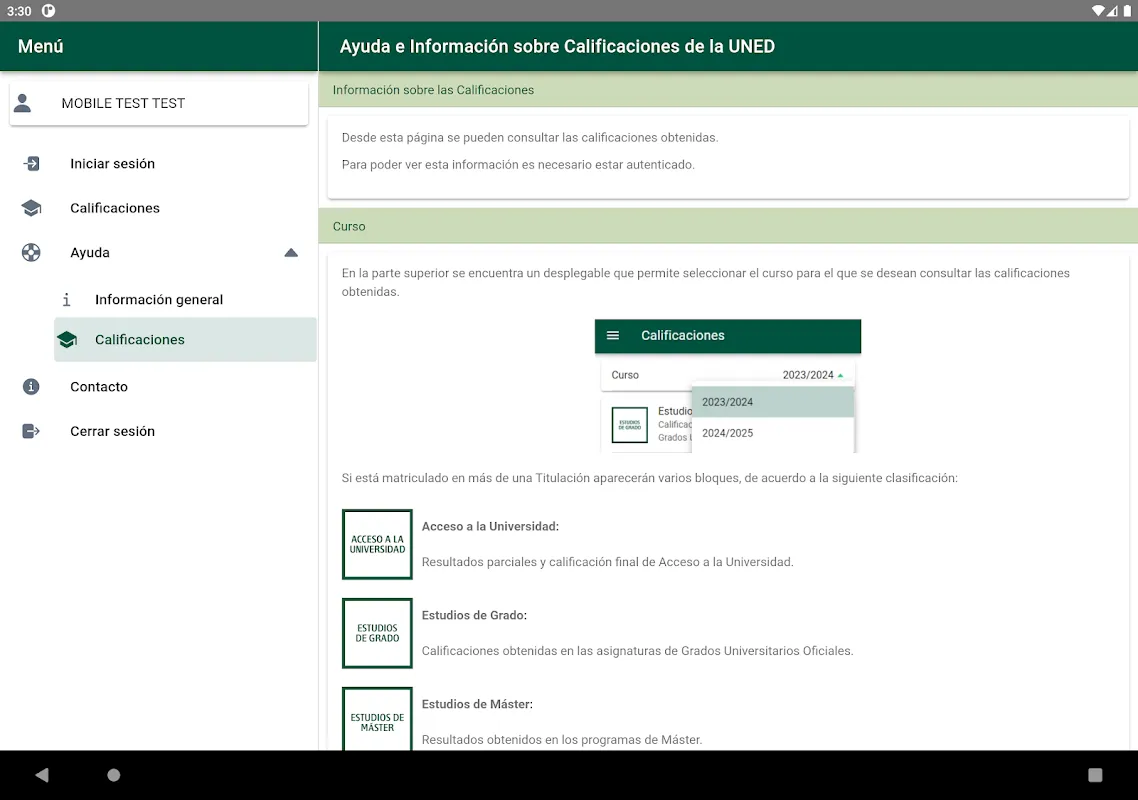Select the Ayuda menu item

pos(159,253)
